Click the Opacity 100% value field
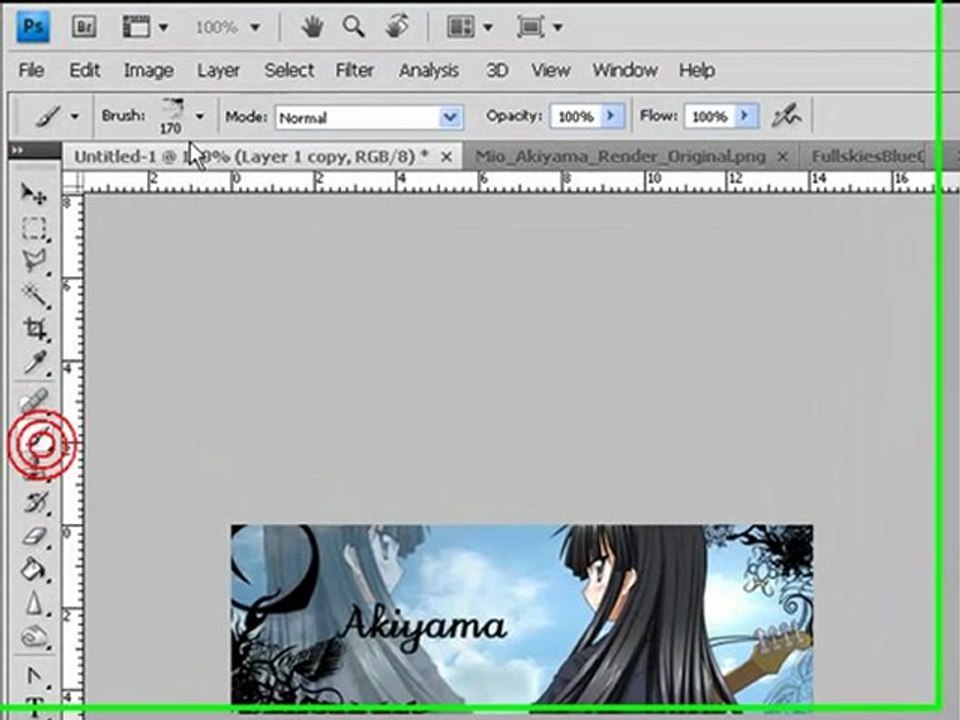 [x=576, y=116]
